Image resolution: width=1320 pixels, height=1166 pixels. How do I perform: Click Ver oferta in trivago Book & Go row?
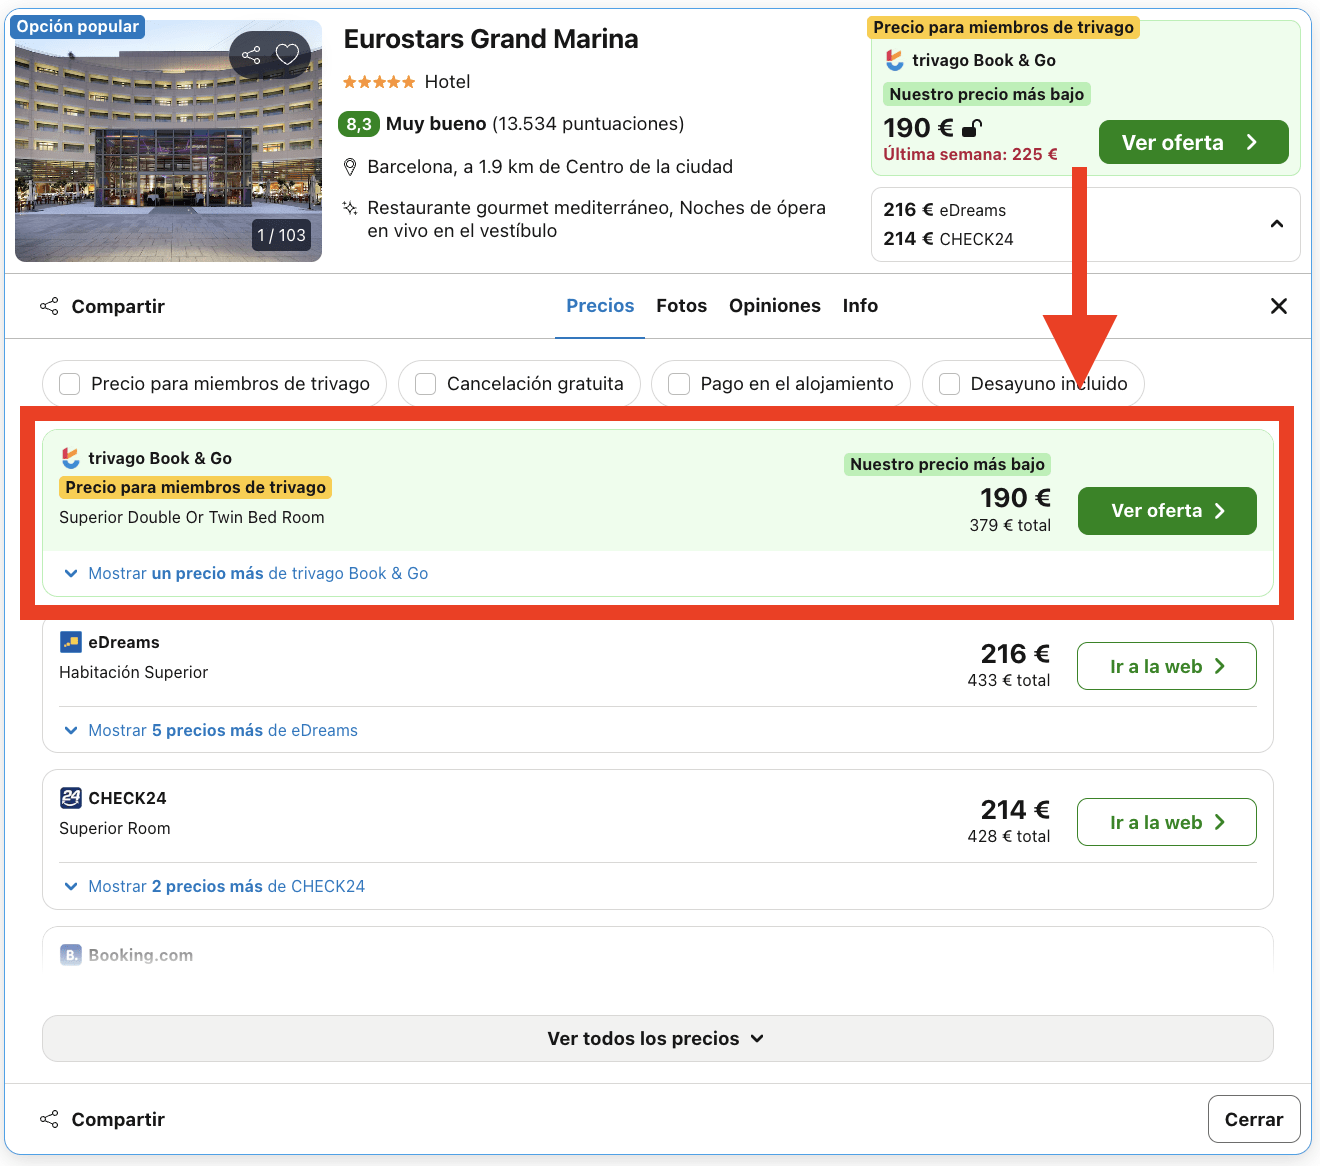[x=1167, y=511]
